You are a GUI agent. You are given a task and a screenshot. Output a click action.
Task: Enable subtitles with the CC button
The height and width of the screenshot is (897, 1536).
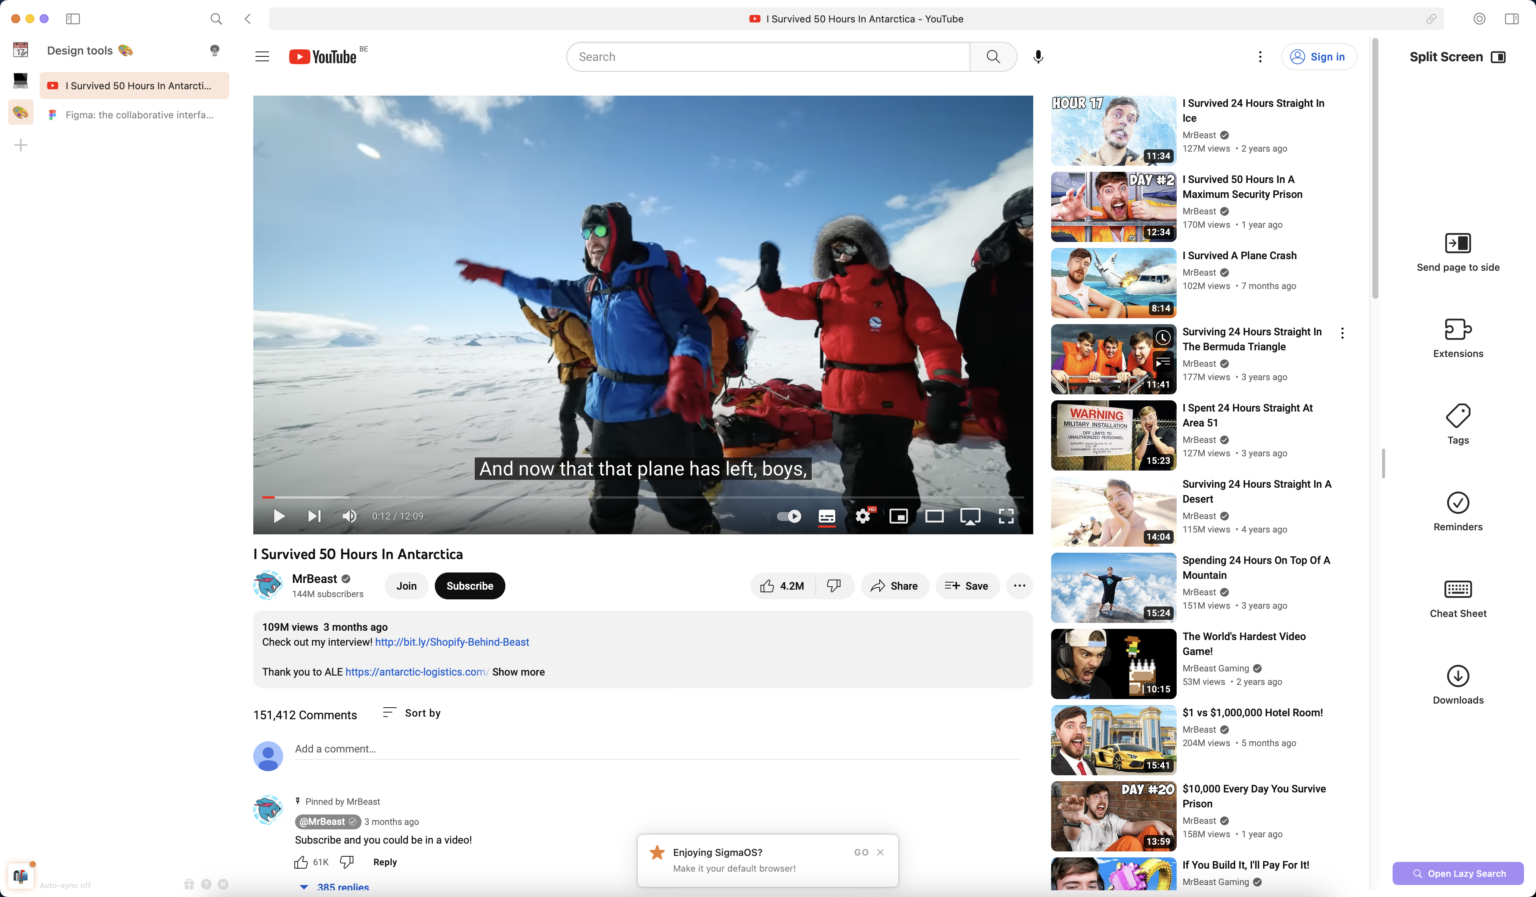point(826,516)
